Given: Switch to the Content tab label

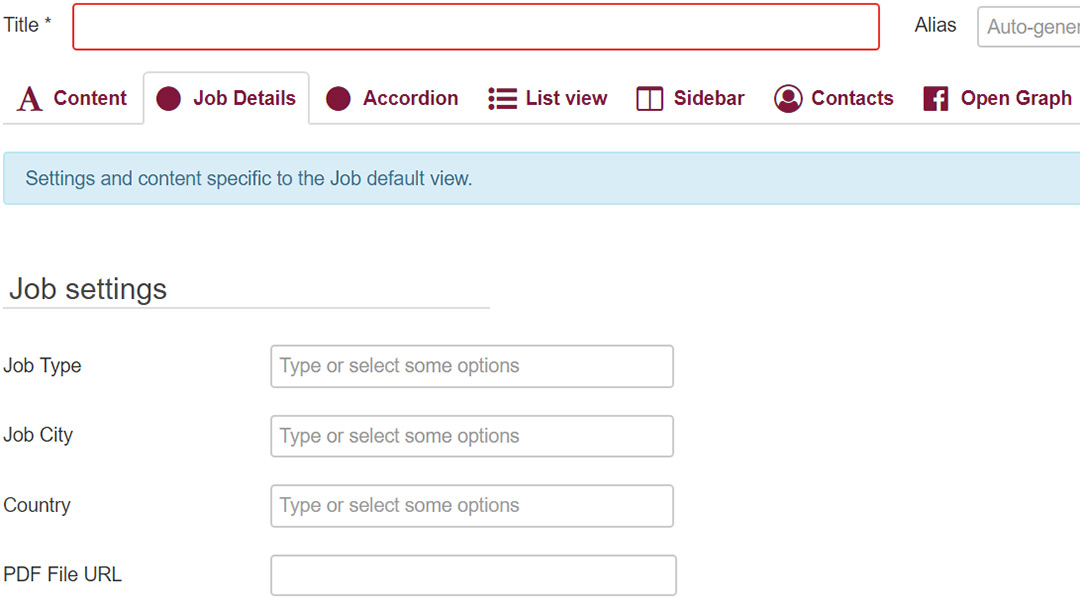Looking at the screenshot, I should 90,99.
